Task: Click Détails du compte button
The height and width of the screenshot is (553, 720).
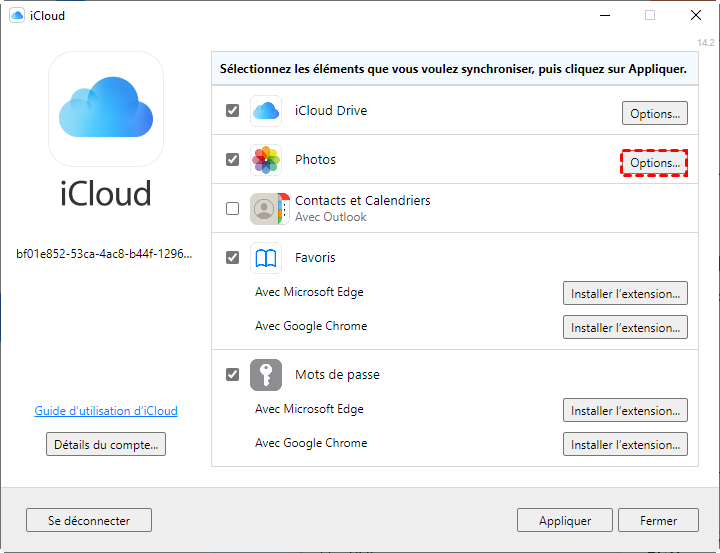Action: tap(106, 444)
